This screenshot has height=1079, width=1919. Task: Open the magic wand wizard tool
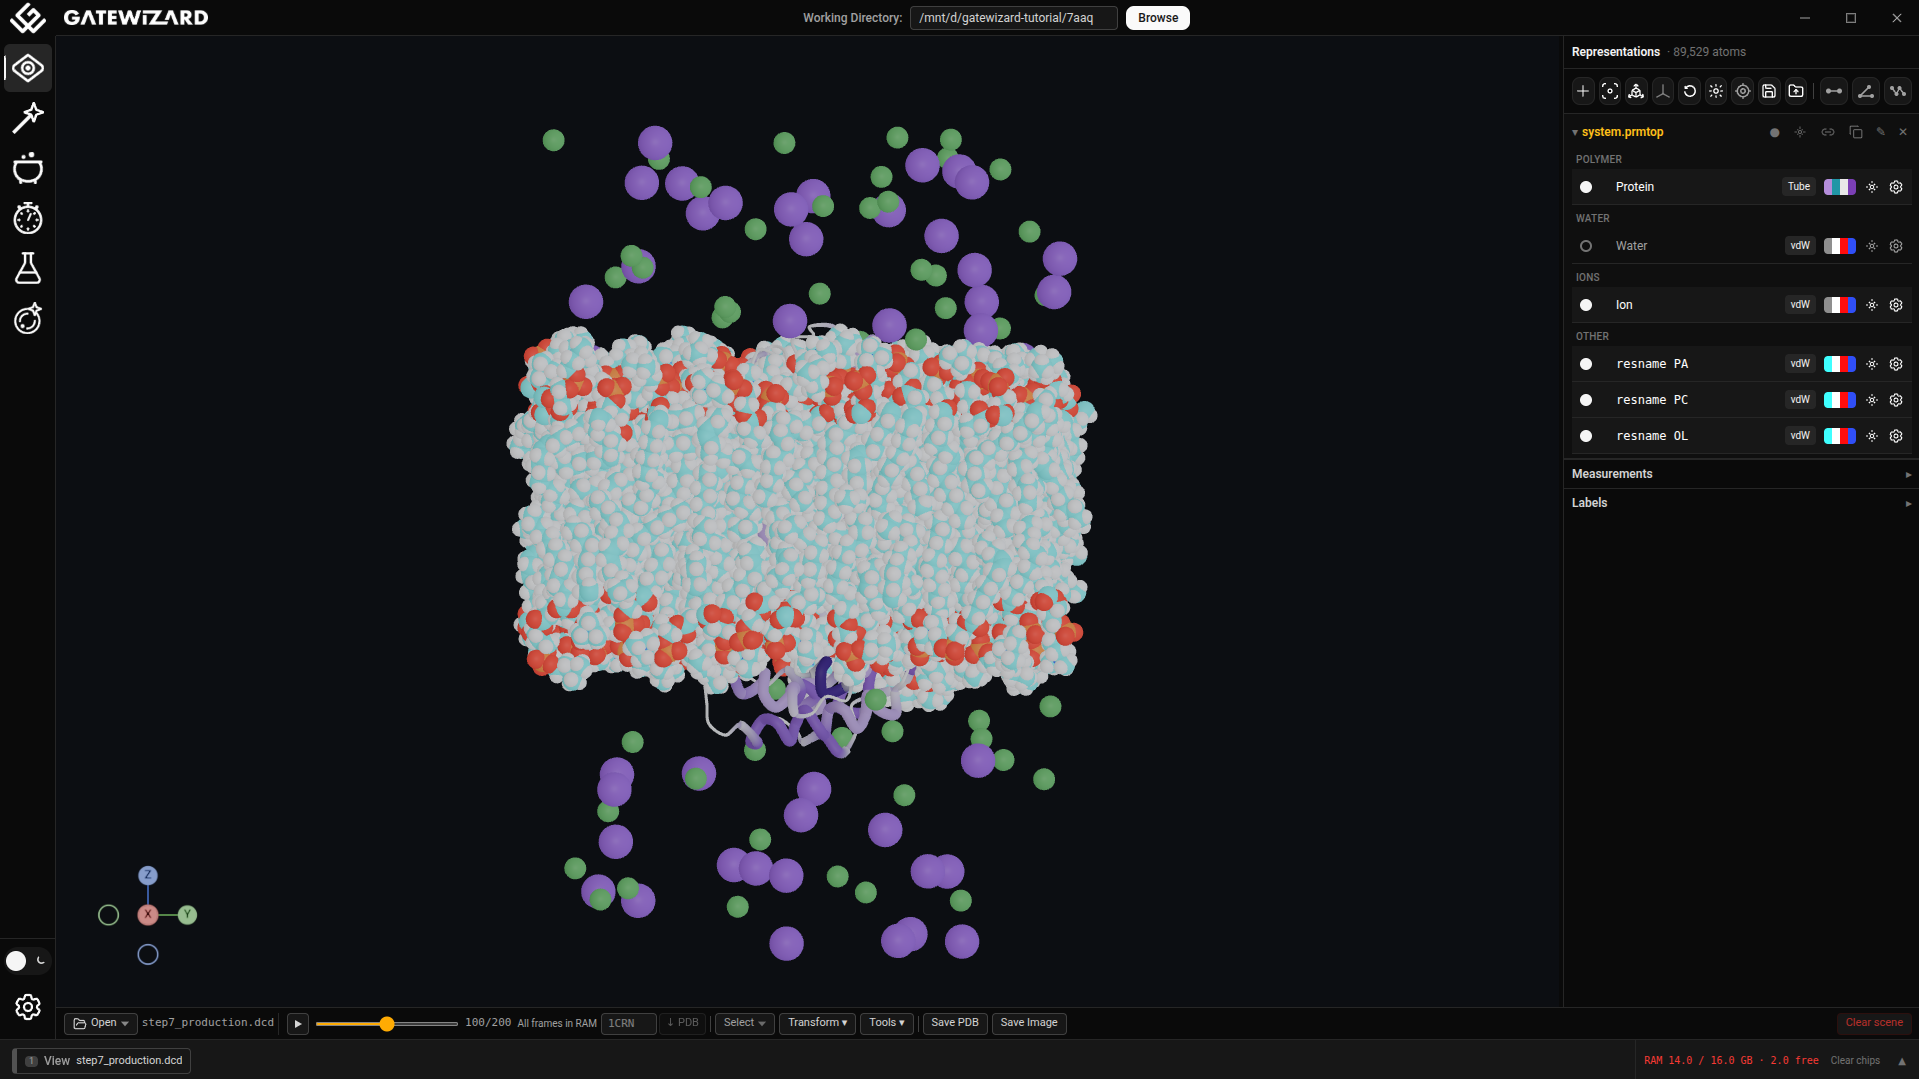click(x=28, y=118)
